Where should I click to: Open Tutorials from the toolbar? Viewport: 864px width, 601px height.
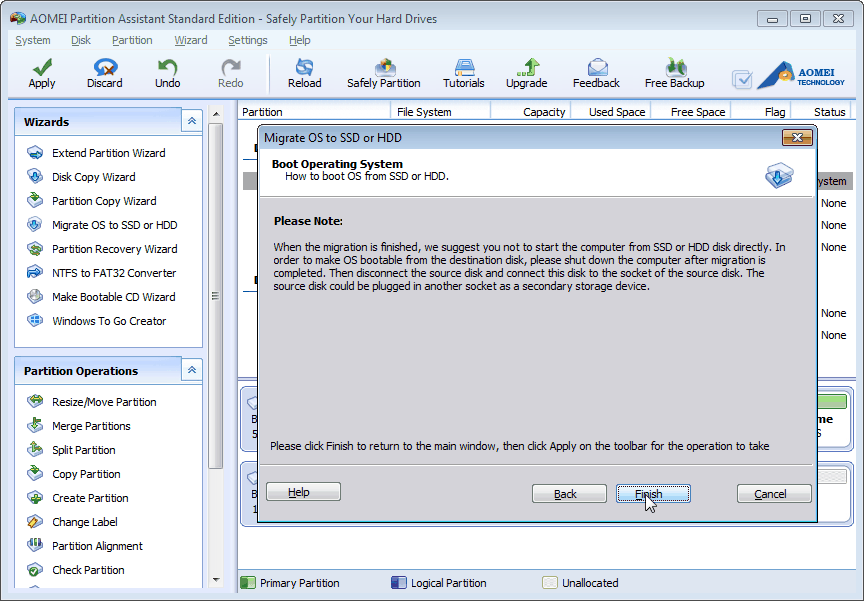click(x=463, y=73)
